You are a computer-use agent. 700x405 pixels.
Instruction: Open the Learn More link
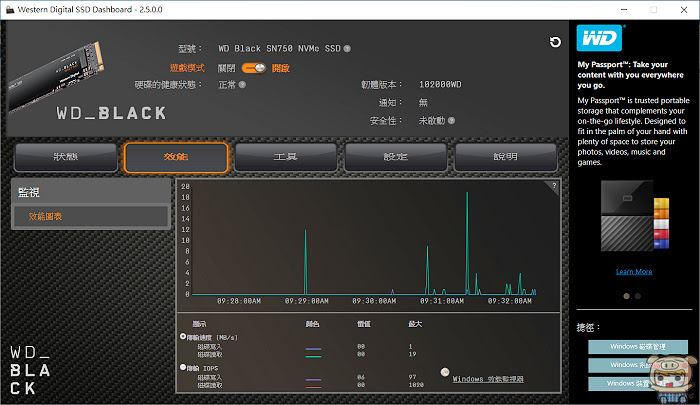point(634,271)
